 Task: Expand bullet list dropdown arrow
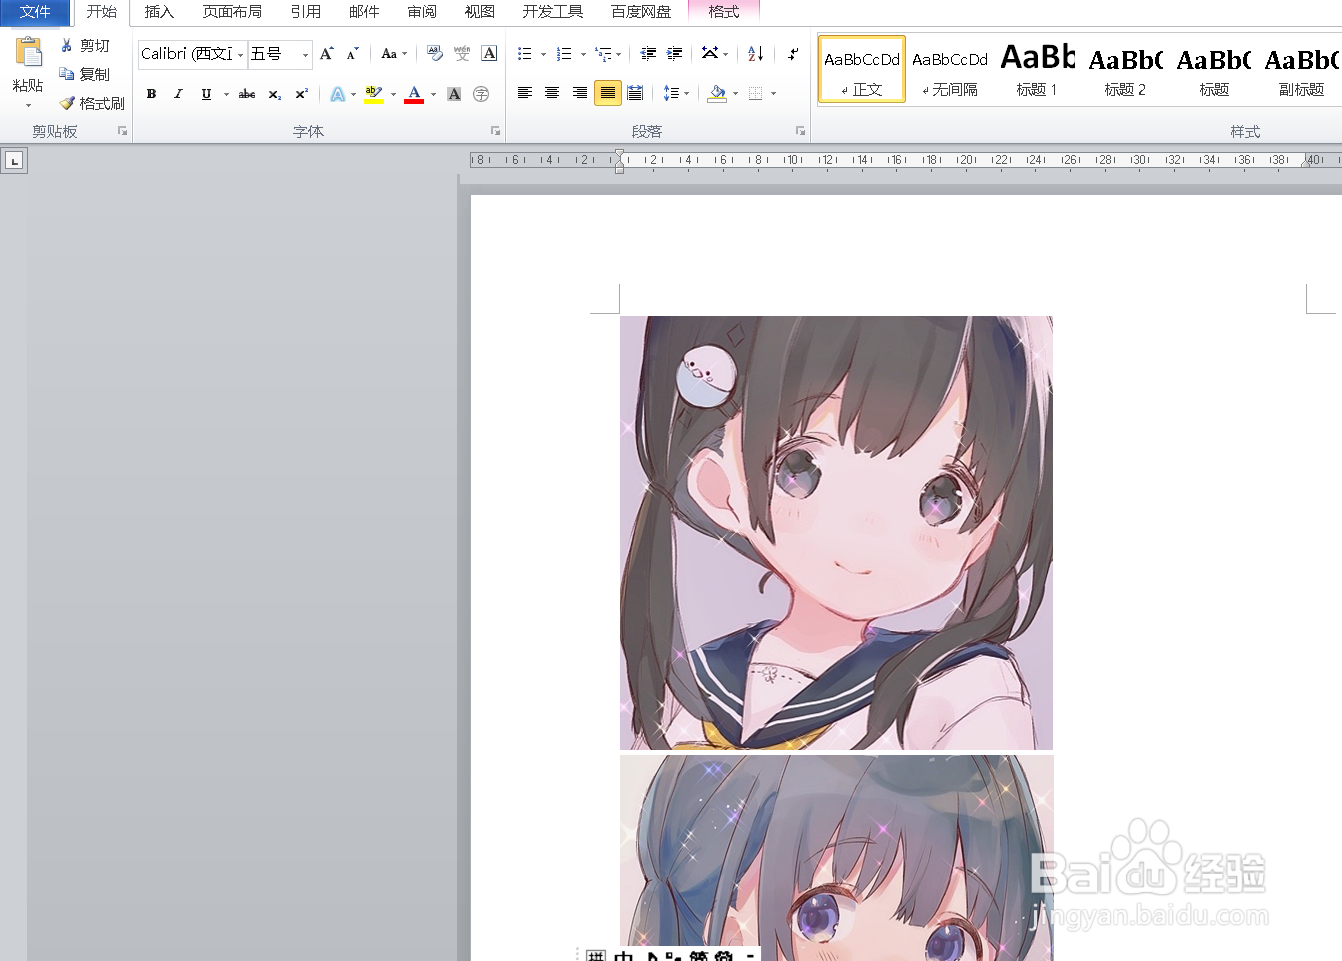(543, 54)
